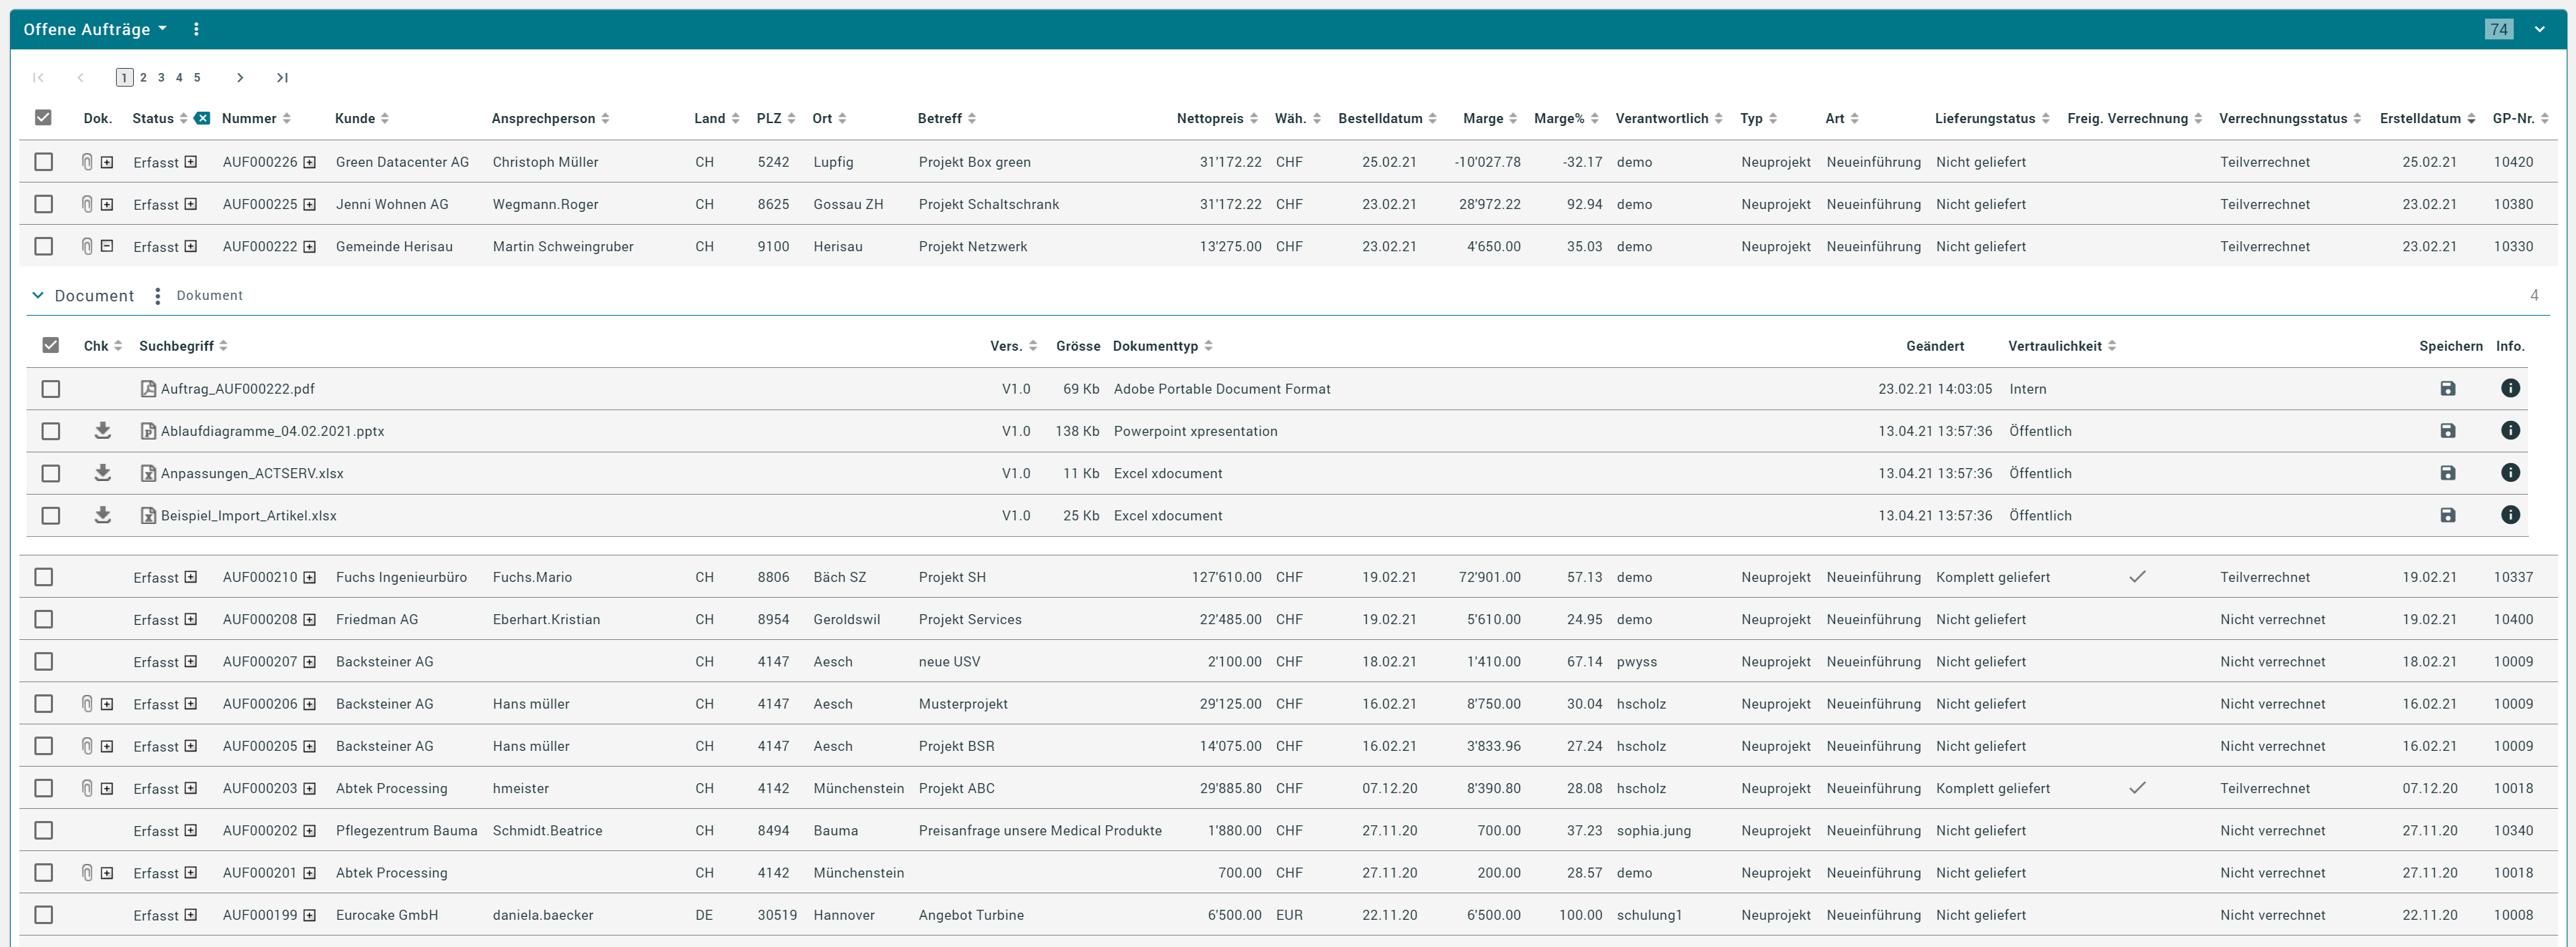Viewport: 2576px width, 947px height.
Task: Clear the Status column filter icon
Action: click(x=202, y=118)
